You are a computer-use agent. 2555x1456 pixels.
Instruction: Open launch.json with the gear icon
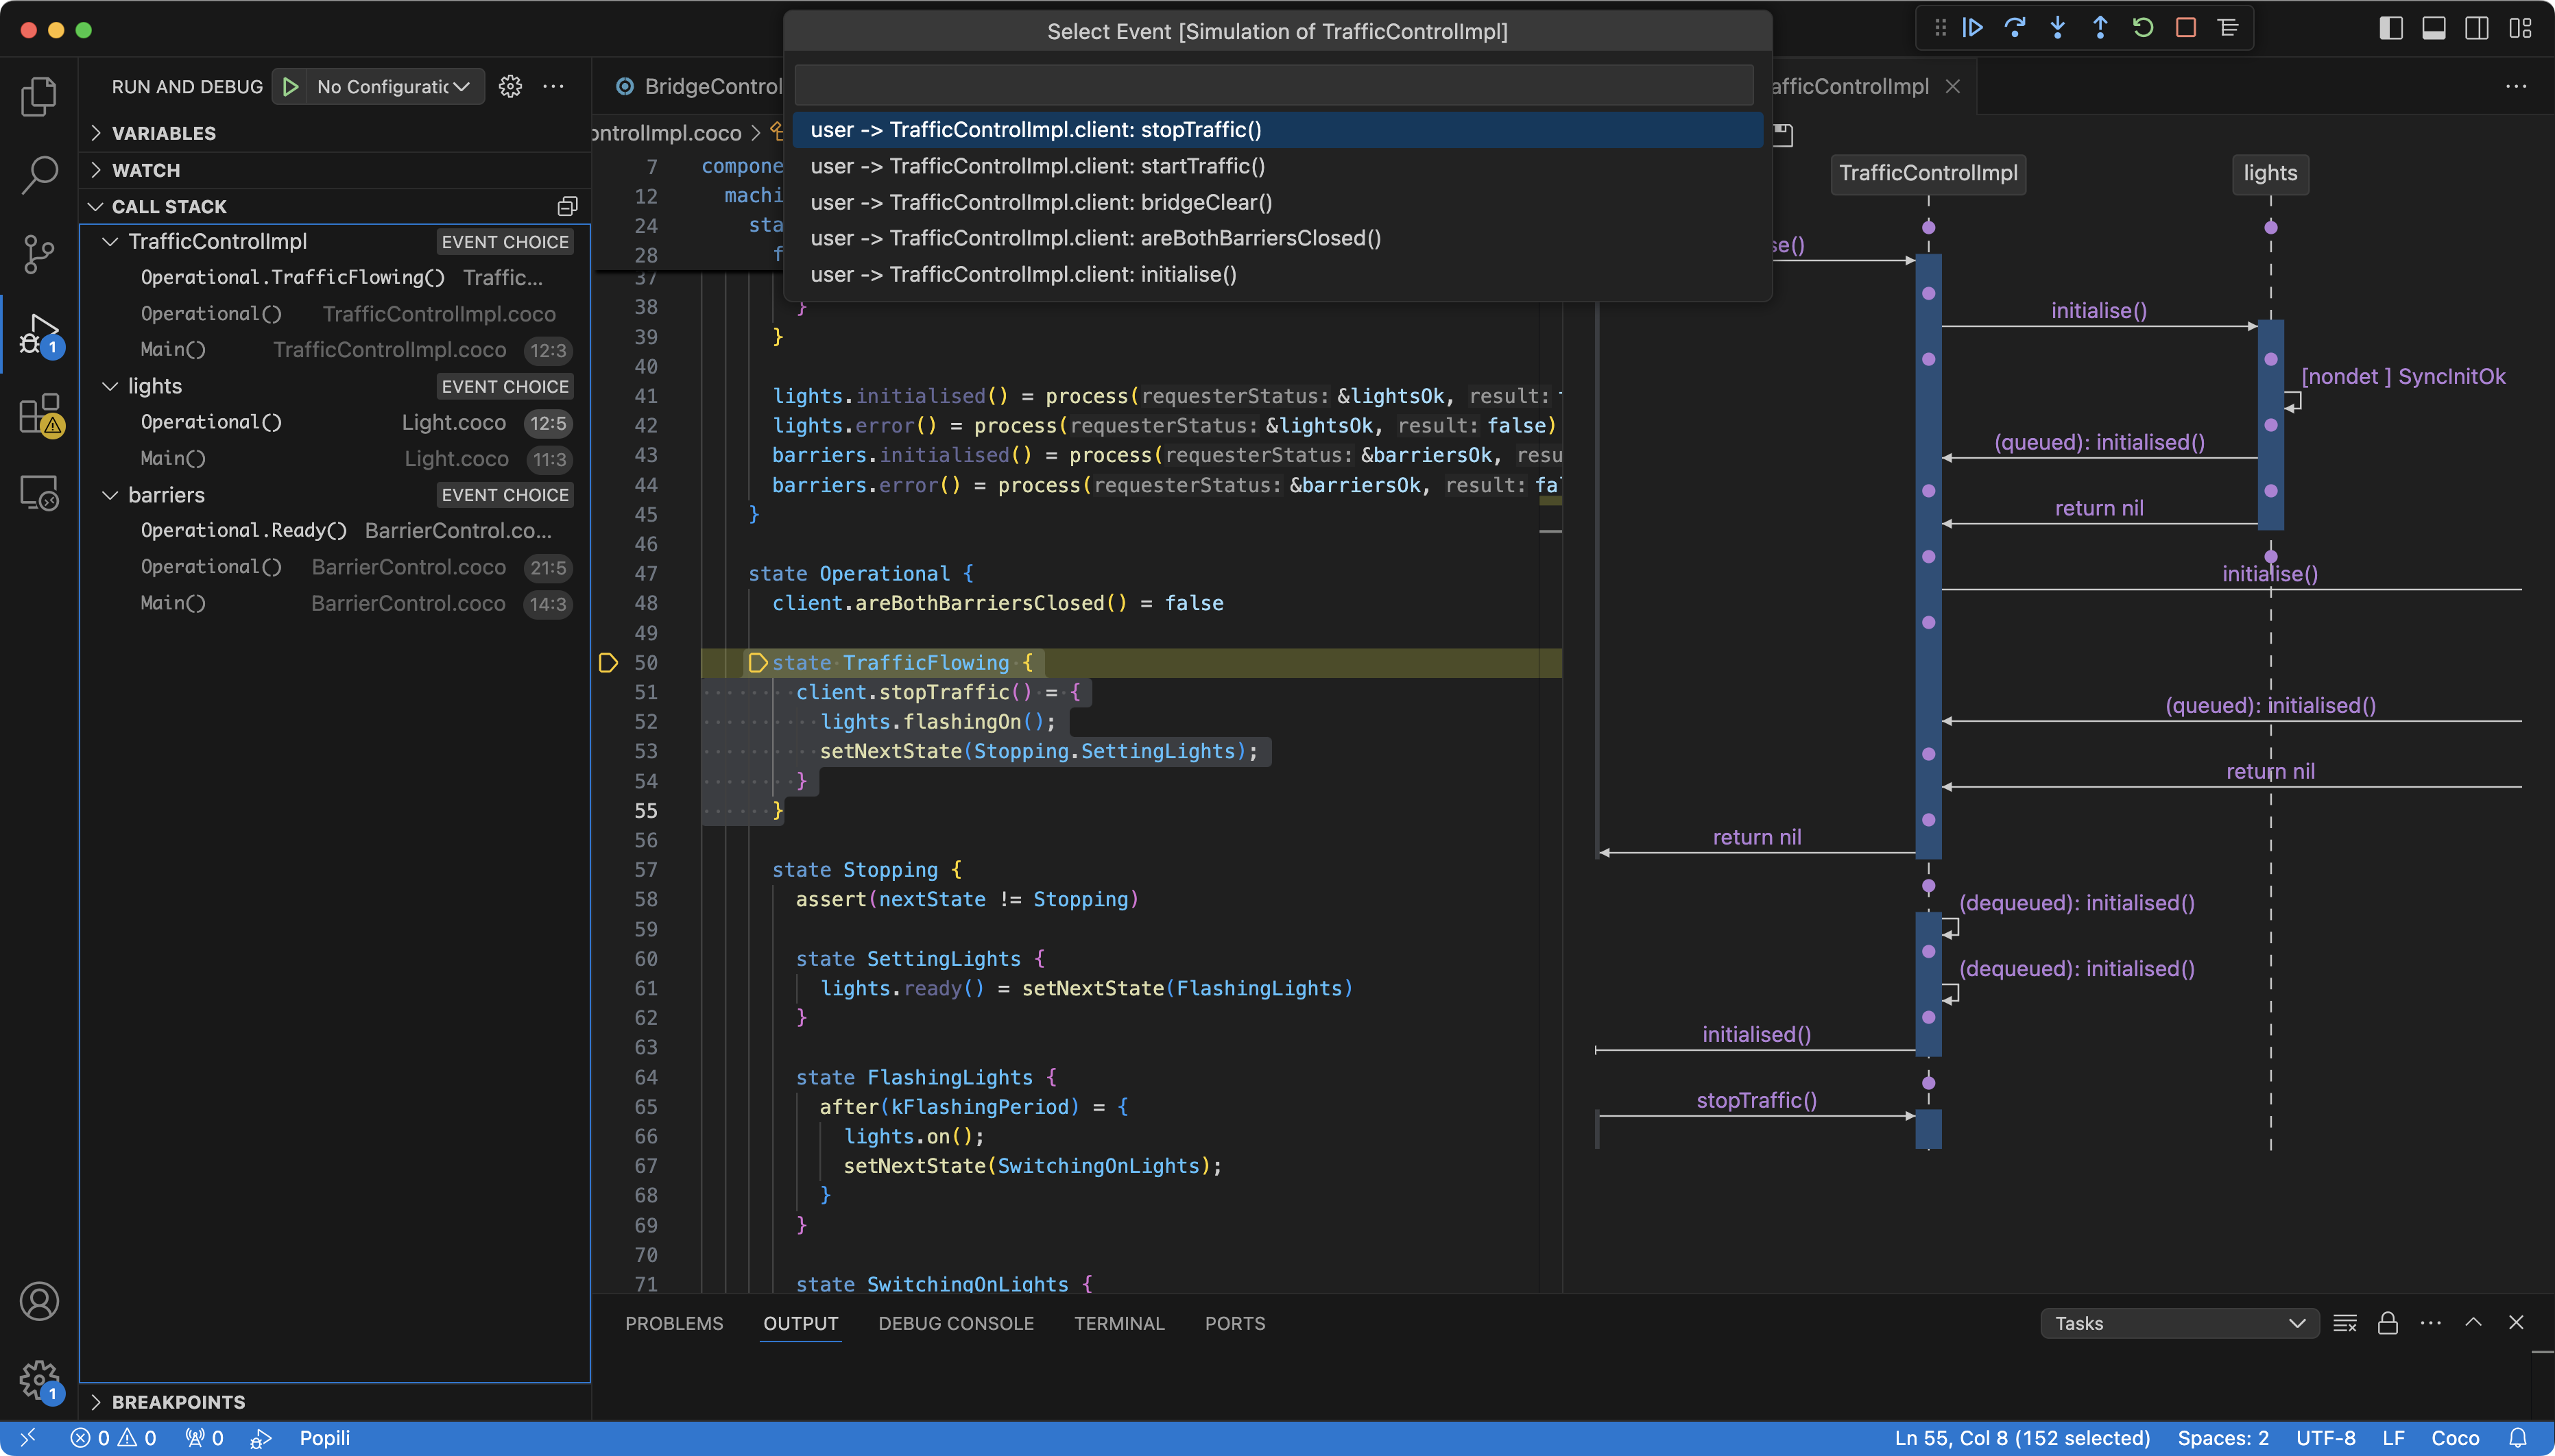510,87
